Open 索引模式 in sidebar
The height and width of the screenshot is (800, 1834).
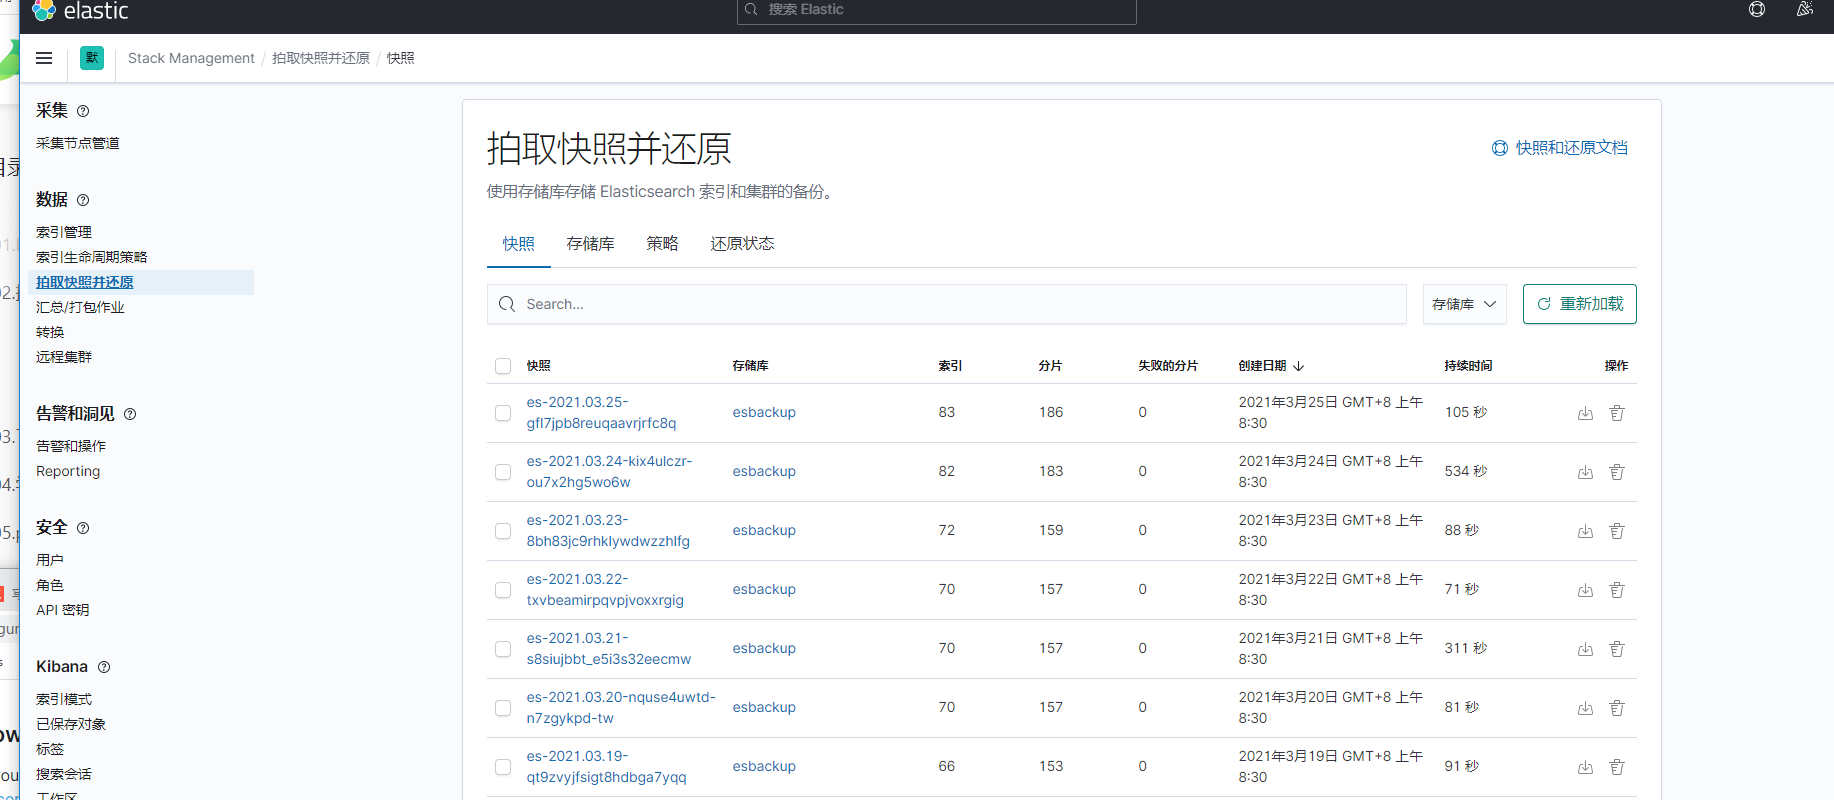(x=64, y=699)
